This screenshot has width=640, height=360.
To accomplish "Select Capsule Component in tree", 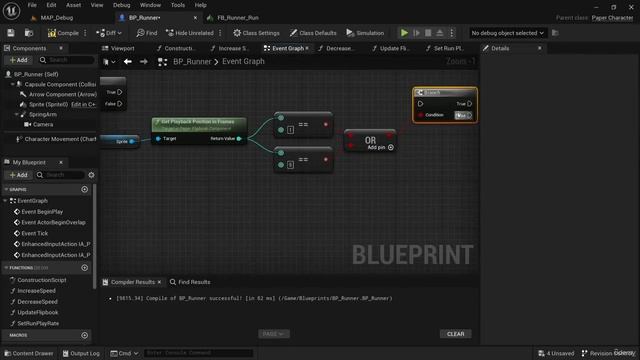I will point(60,84).
